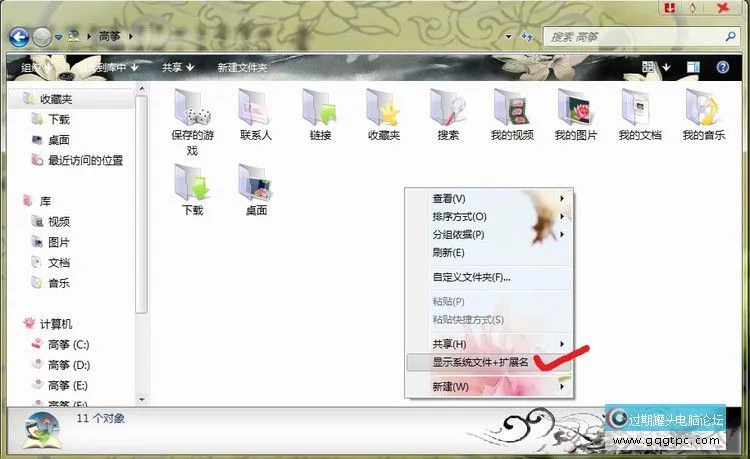Expand the chevron after 高筝 breadcrumb
The height and width of the screenshot is (459, 750).
click(131, 36)
